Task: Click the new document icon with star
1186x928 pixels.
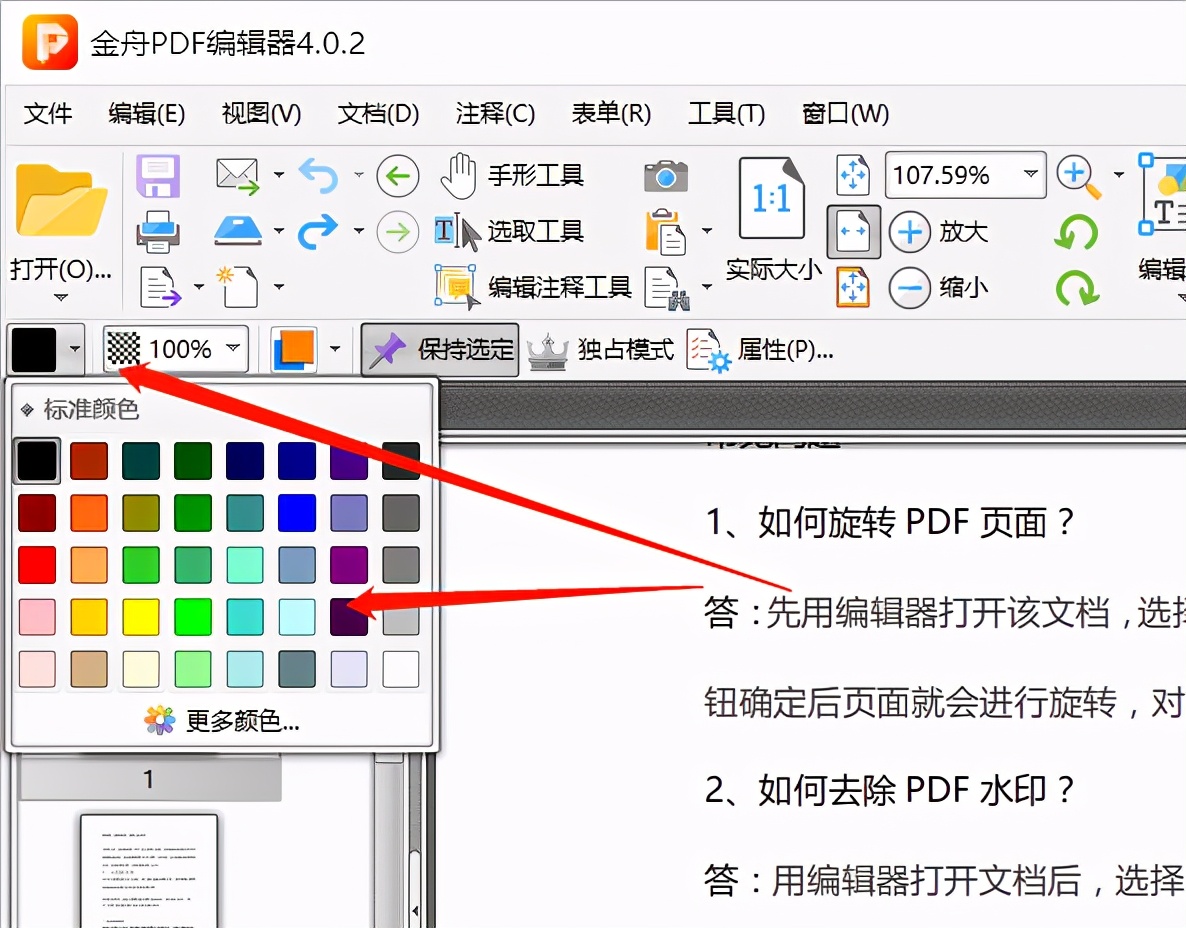Action: pos(238,286)
